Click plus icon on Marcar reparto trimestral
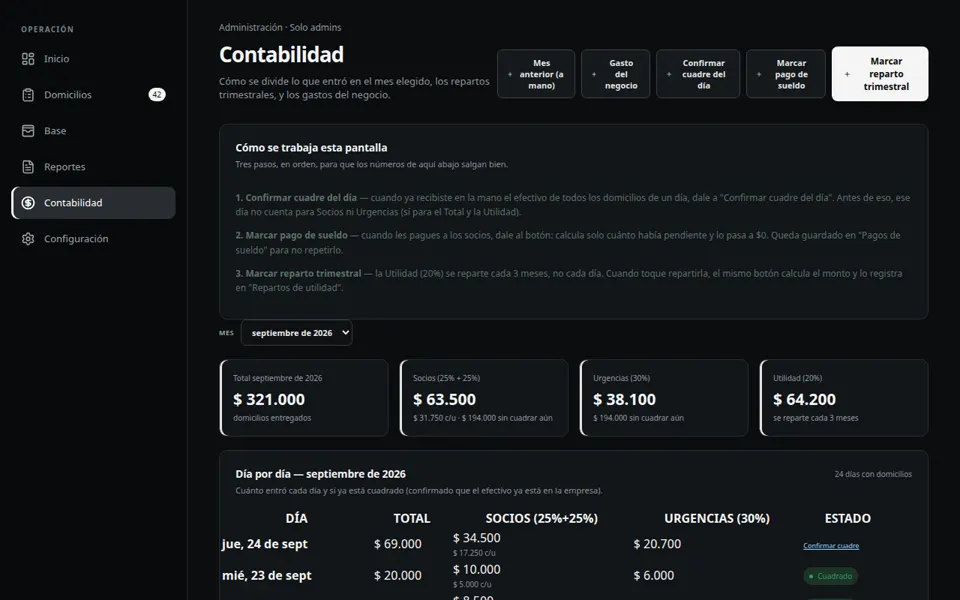Image resolution: width=960 pixels, height=600 pixels. (x=847, y=74)
